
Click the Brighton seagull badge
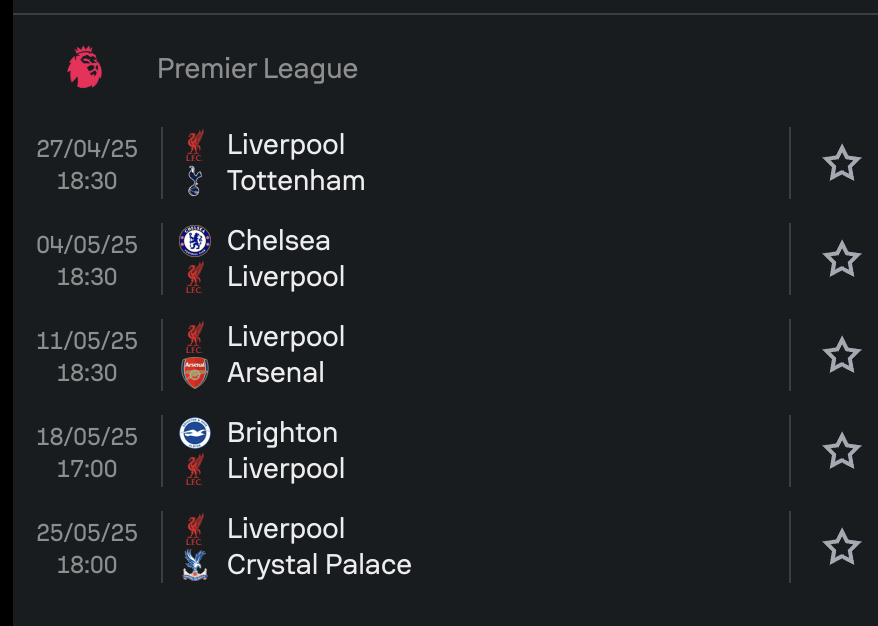(x=195, y=433)
